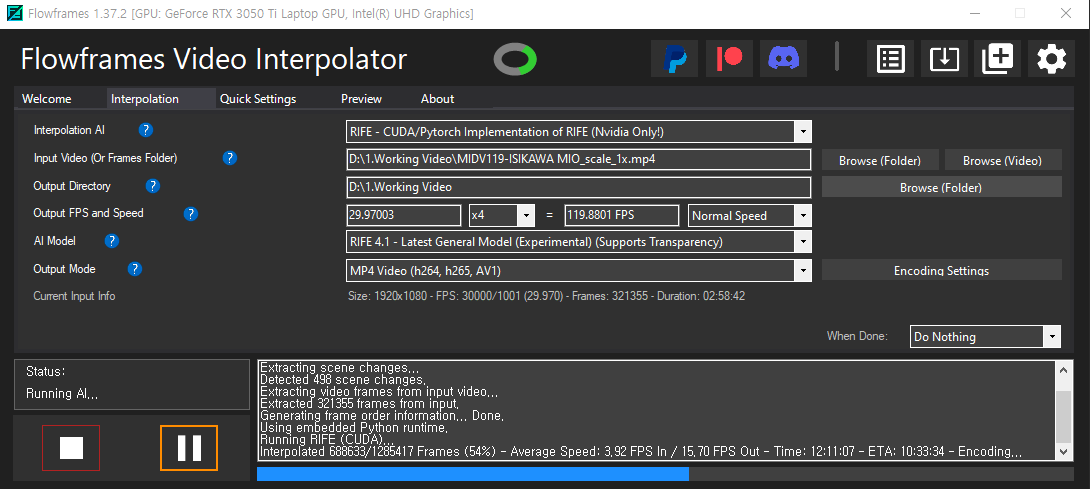Screen dimensions: 1090x489
Task: Click the 'Interpolated 688633/1285417 Frames' log line
Action: click(641, 451)
